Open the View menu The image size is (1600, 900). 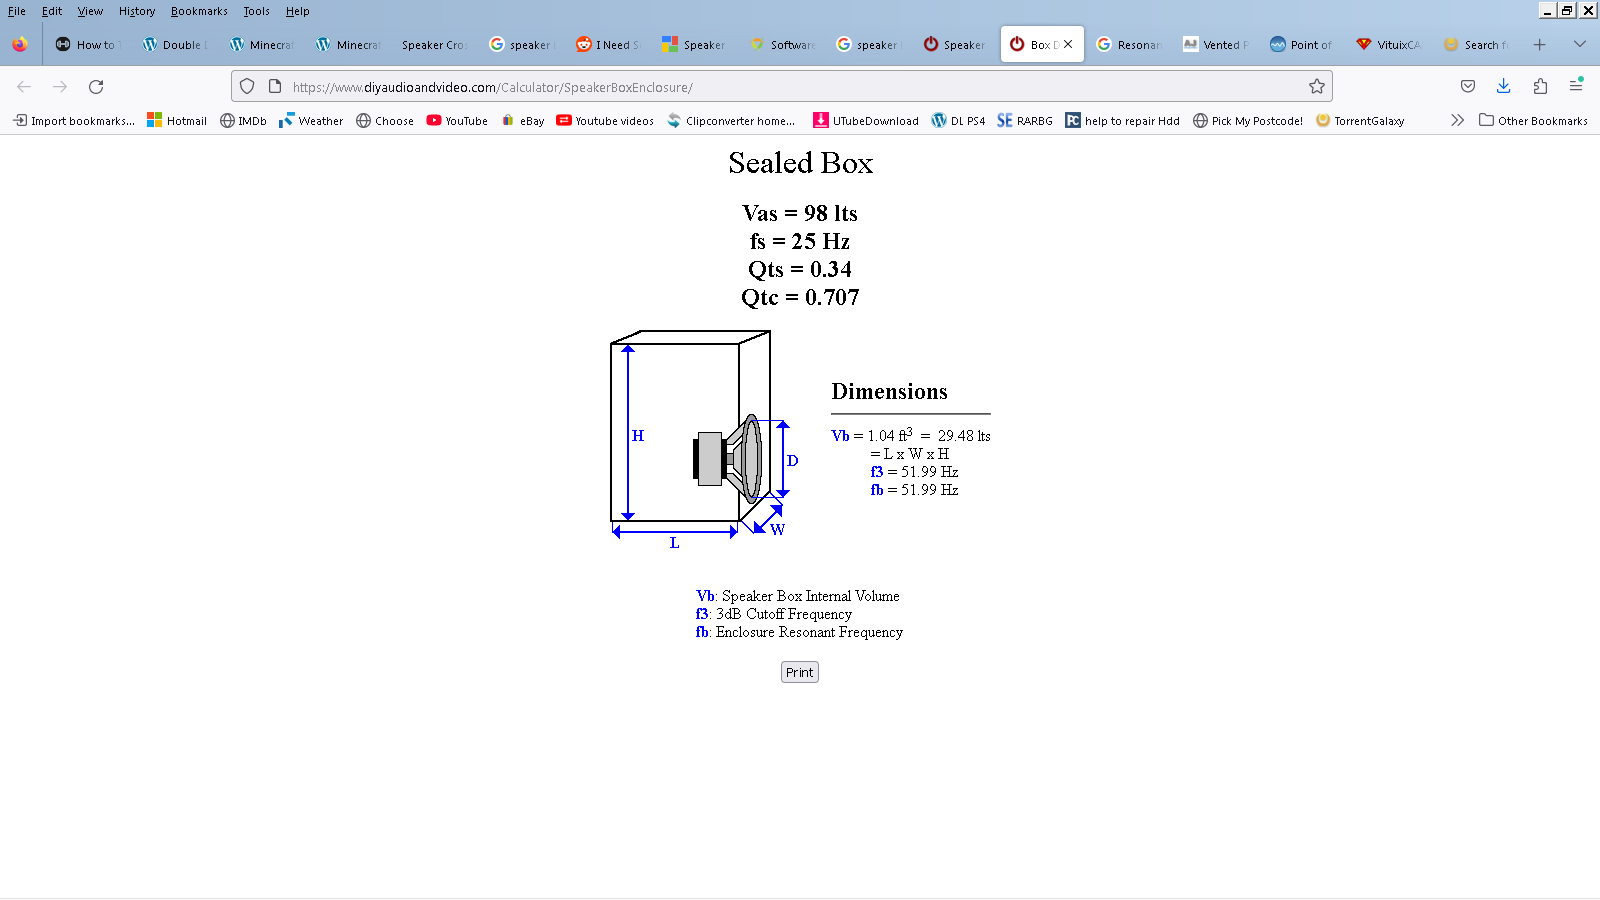(90, 11)
